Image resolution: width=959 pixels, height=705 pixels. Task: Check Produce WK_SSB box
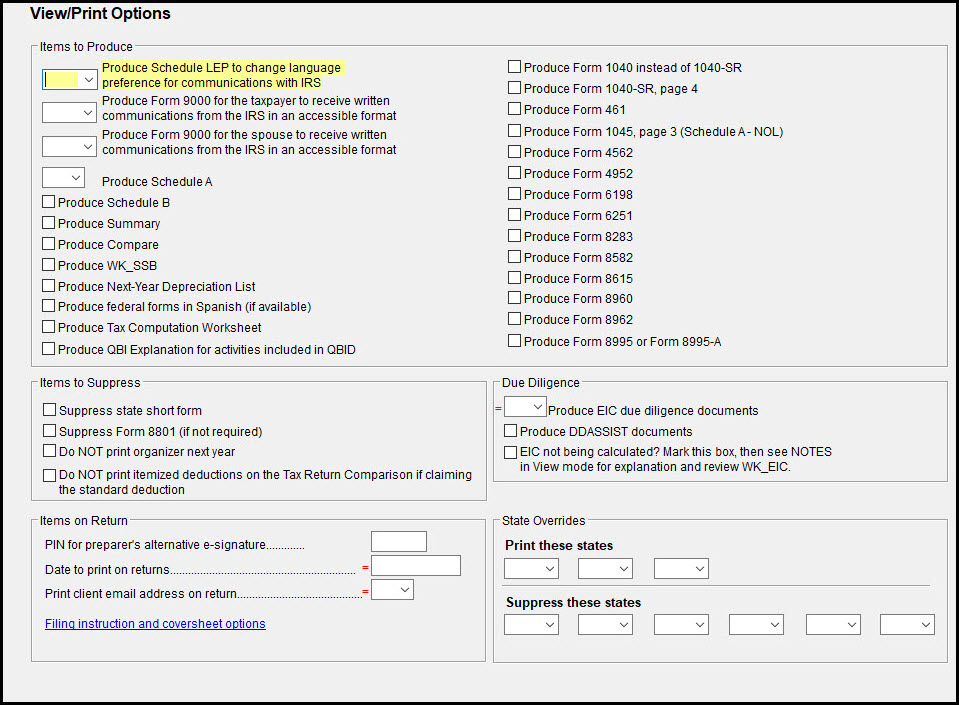[49, 265]
